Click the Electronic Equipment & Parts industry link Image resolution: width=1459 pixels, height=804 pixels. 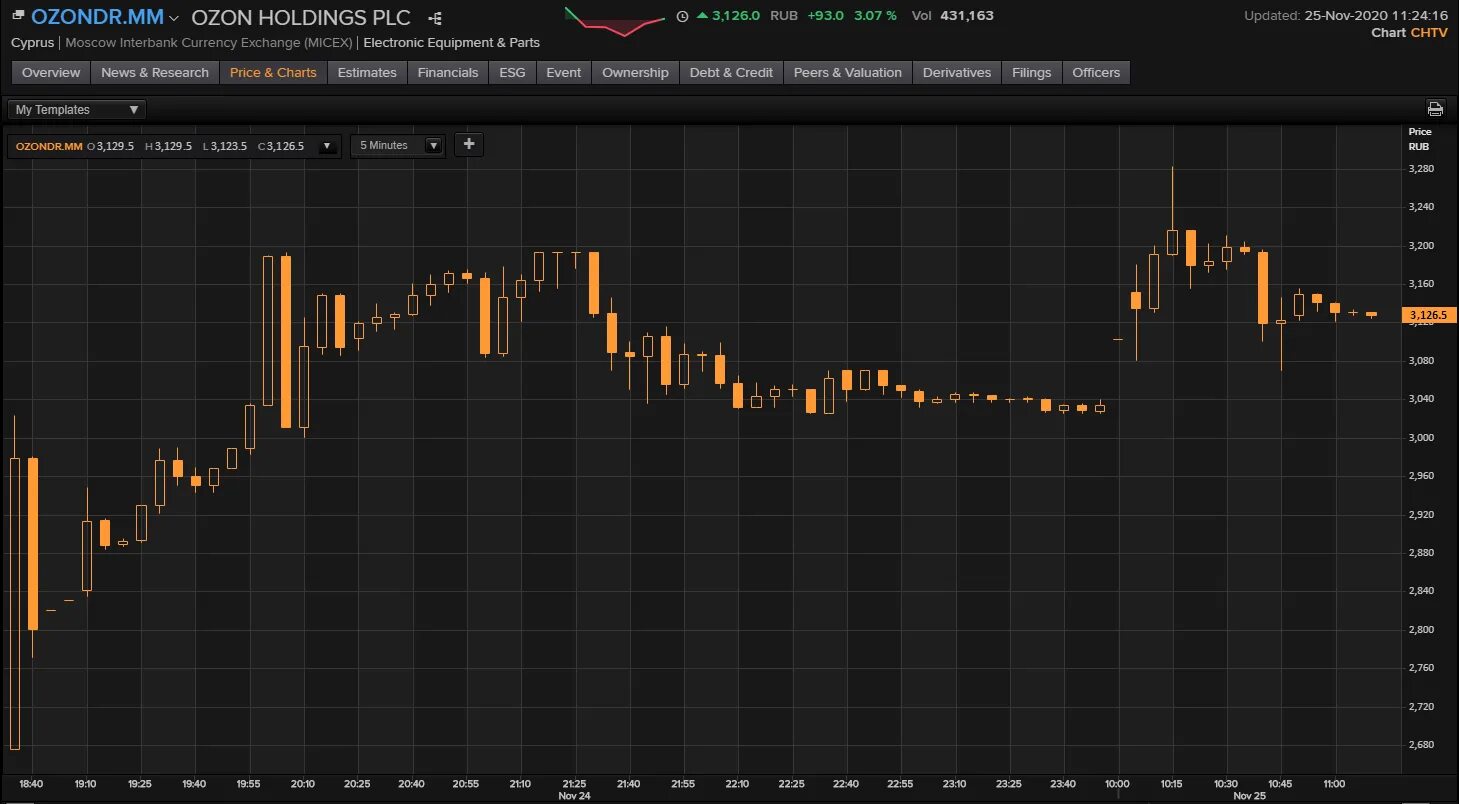coord(451,43)
